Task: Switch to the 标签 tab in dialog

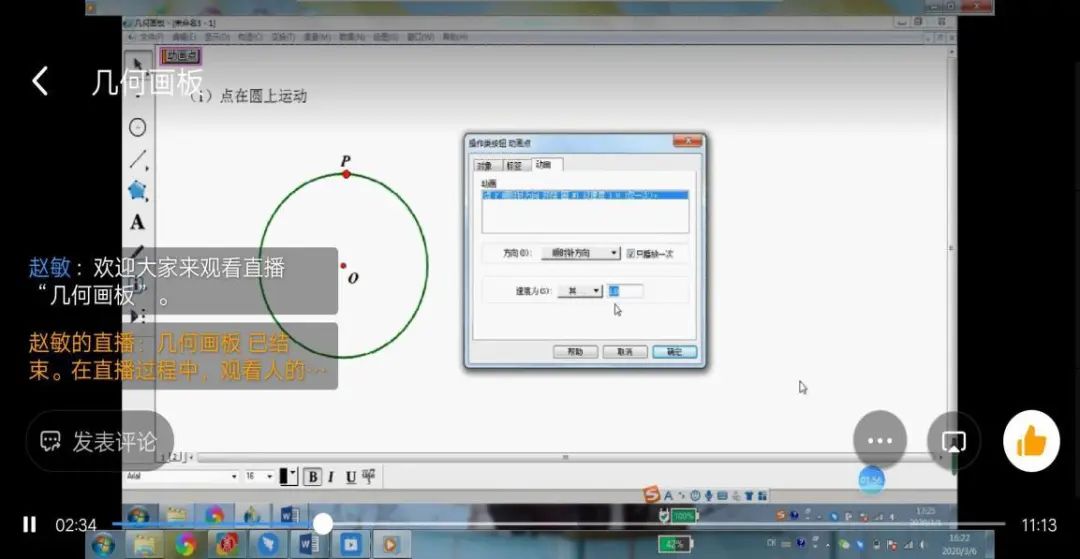Action: point(514,165)
